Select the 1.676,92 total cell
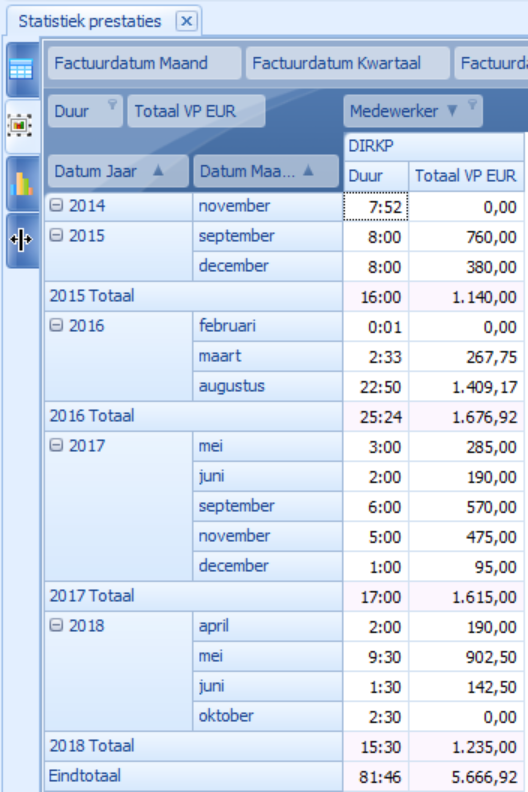The height and width of the screenshot is (792, 528). [x=466, y=417]
